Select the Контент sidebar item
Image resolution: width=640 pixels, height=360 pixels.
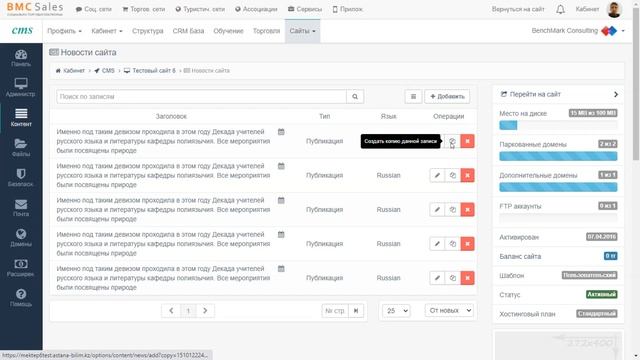21,118
